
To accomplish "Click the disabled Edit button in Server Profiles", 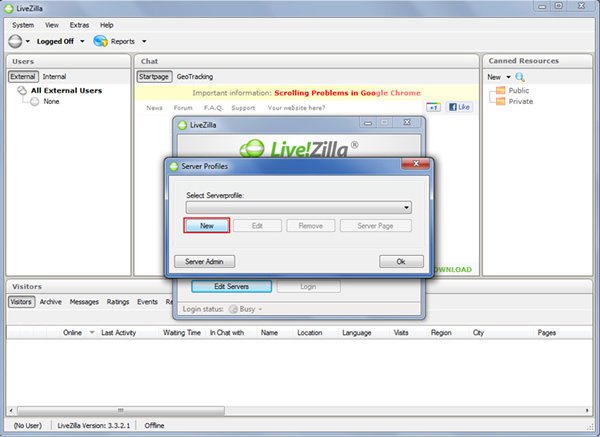I will tap(257, 225).
